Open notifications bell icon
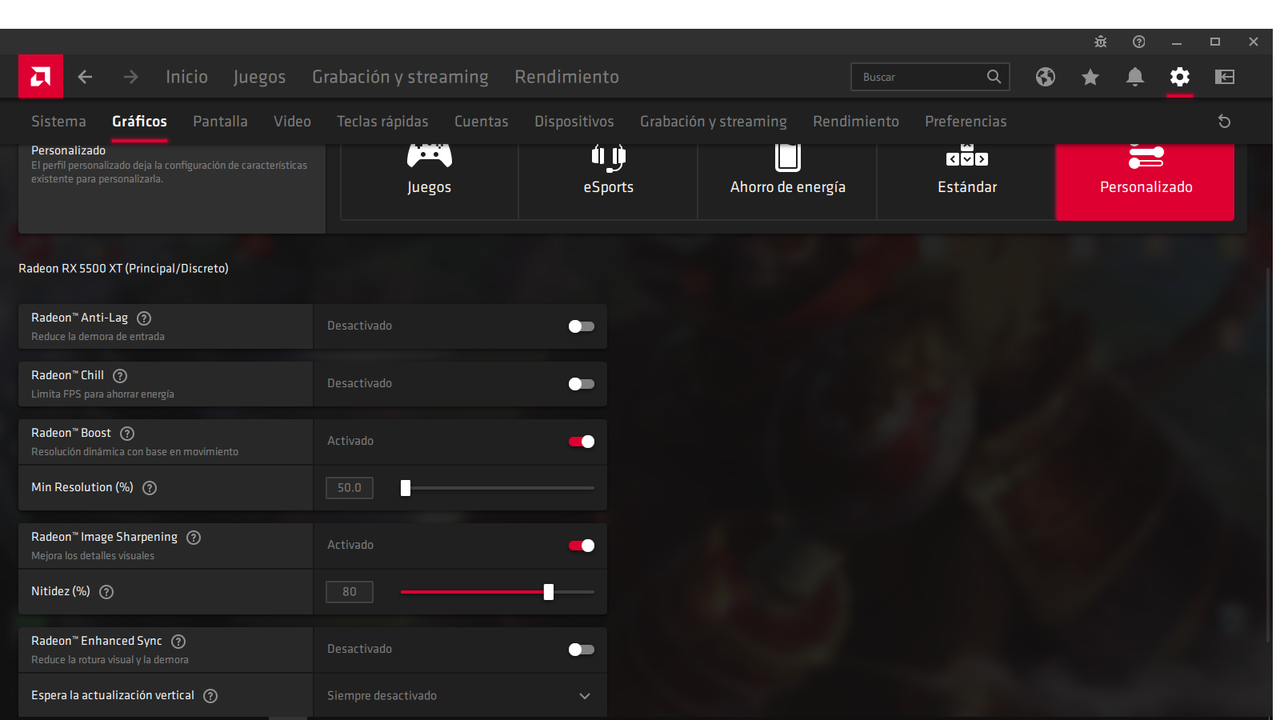 pos(1135,77)
